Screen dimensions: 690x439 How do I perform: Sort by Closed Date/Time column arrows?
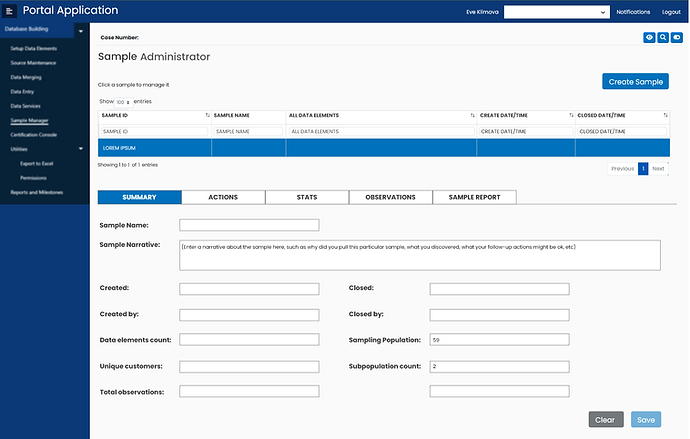click(x=665, y=115)
